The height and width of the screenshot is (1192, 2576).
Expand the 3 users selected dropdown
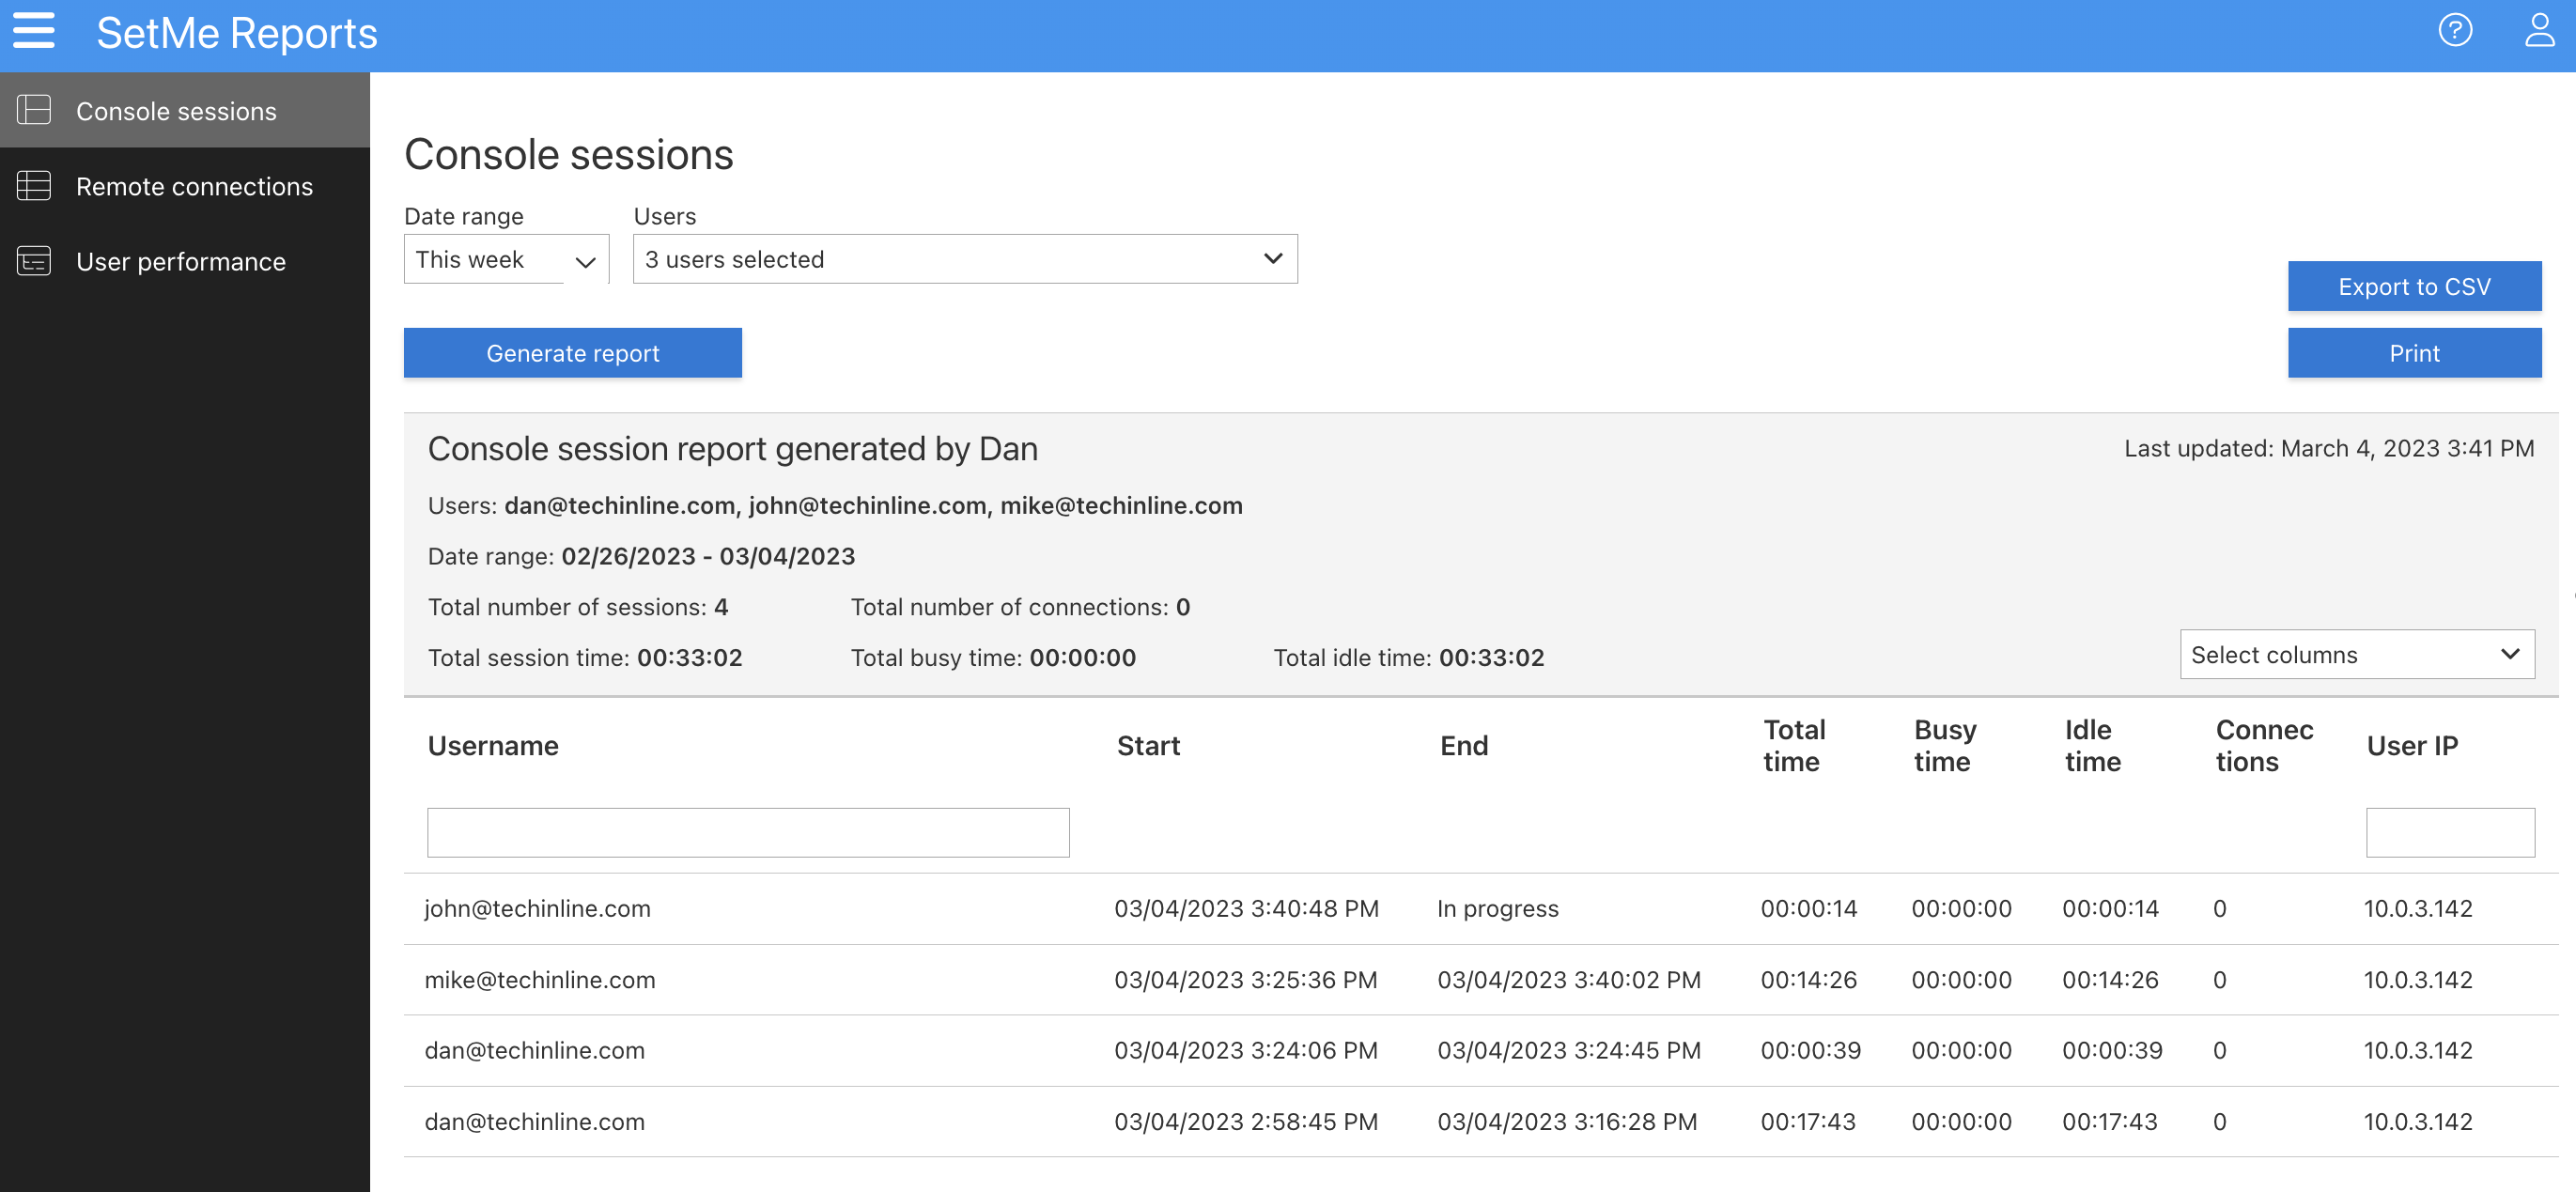[x=964, y=260]
